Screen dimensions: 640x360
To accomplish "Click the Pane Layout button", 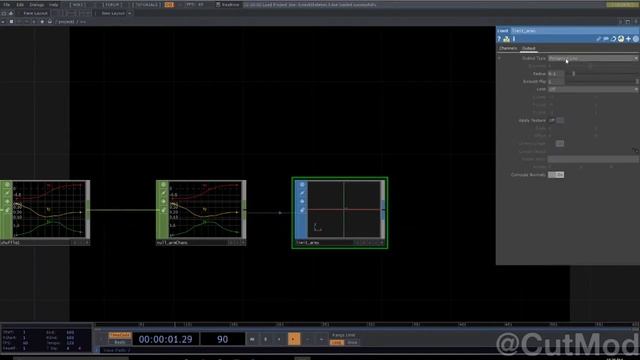I will click(35, 13).
